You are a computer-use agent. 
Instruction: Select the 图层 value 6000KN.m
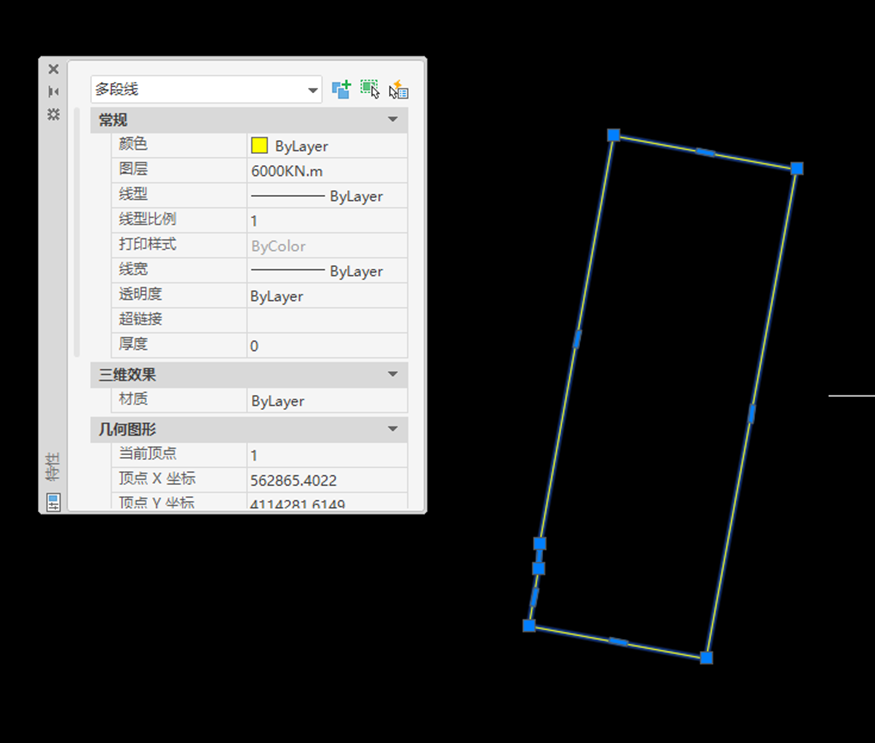[x=327, y=171]
